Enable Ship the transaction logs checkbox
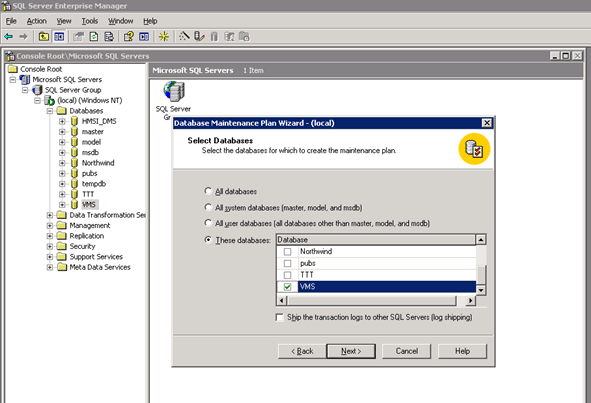The width and height of the screenshot is (591, 403). [280, 317]
